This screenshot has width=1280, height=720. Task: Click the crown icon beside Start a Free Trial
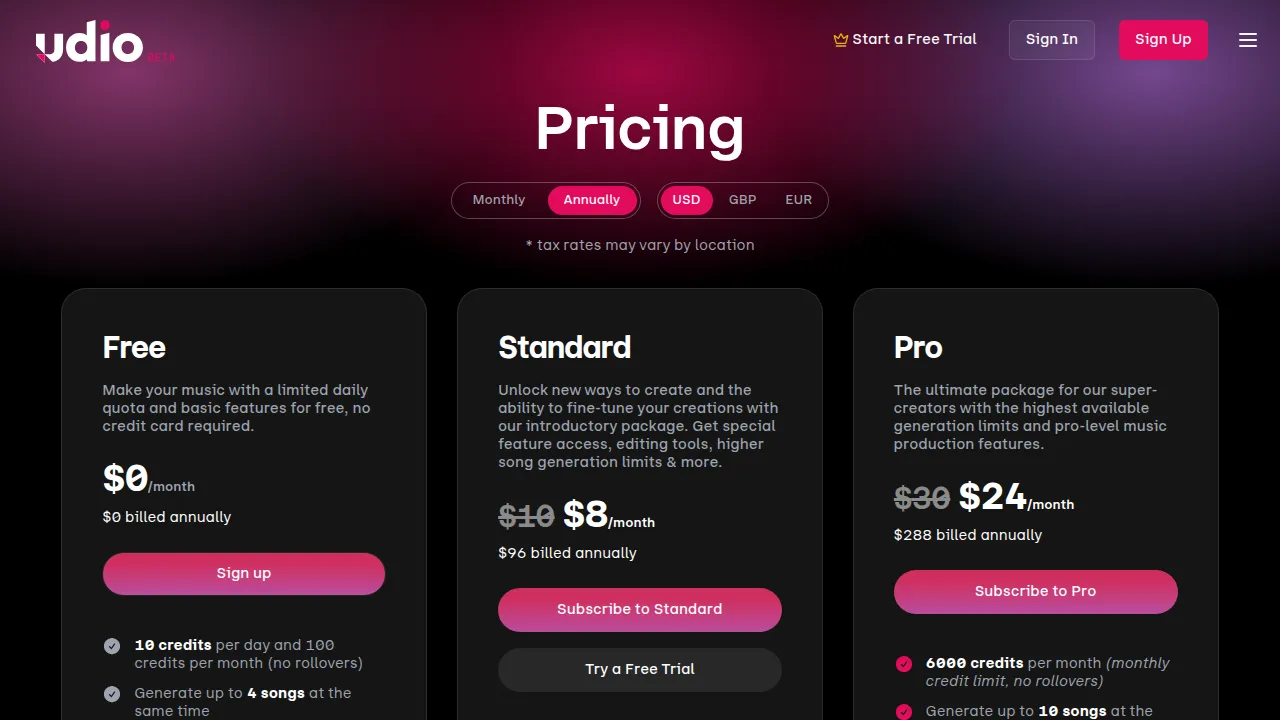[x=841, y=40]
